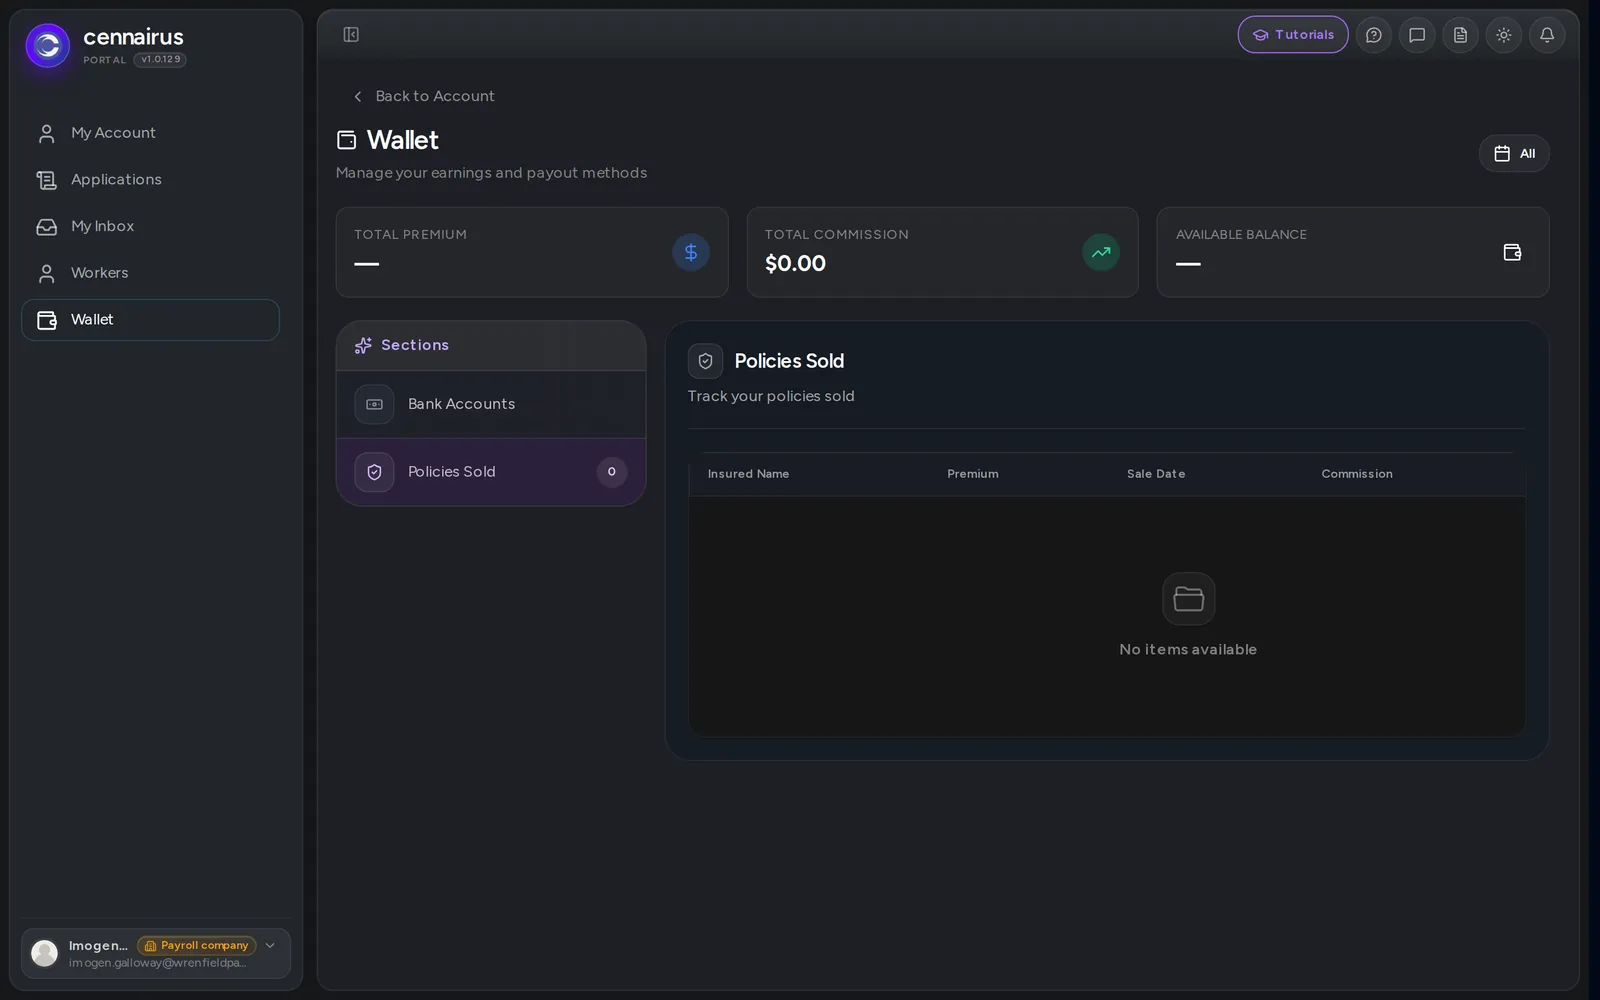This screenshot has height=1000, width=1600.
Task: Click the Payroll company badge
Action: (x=197, y=945)
